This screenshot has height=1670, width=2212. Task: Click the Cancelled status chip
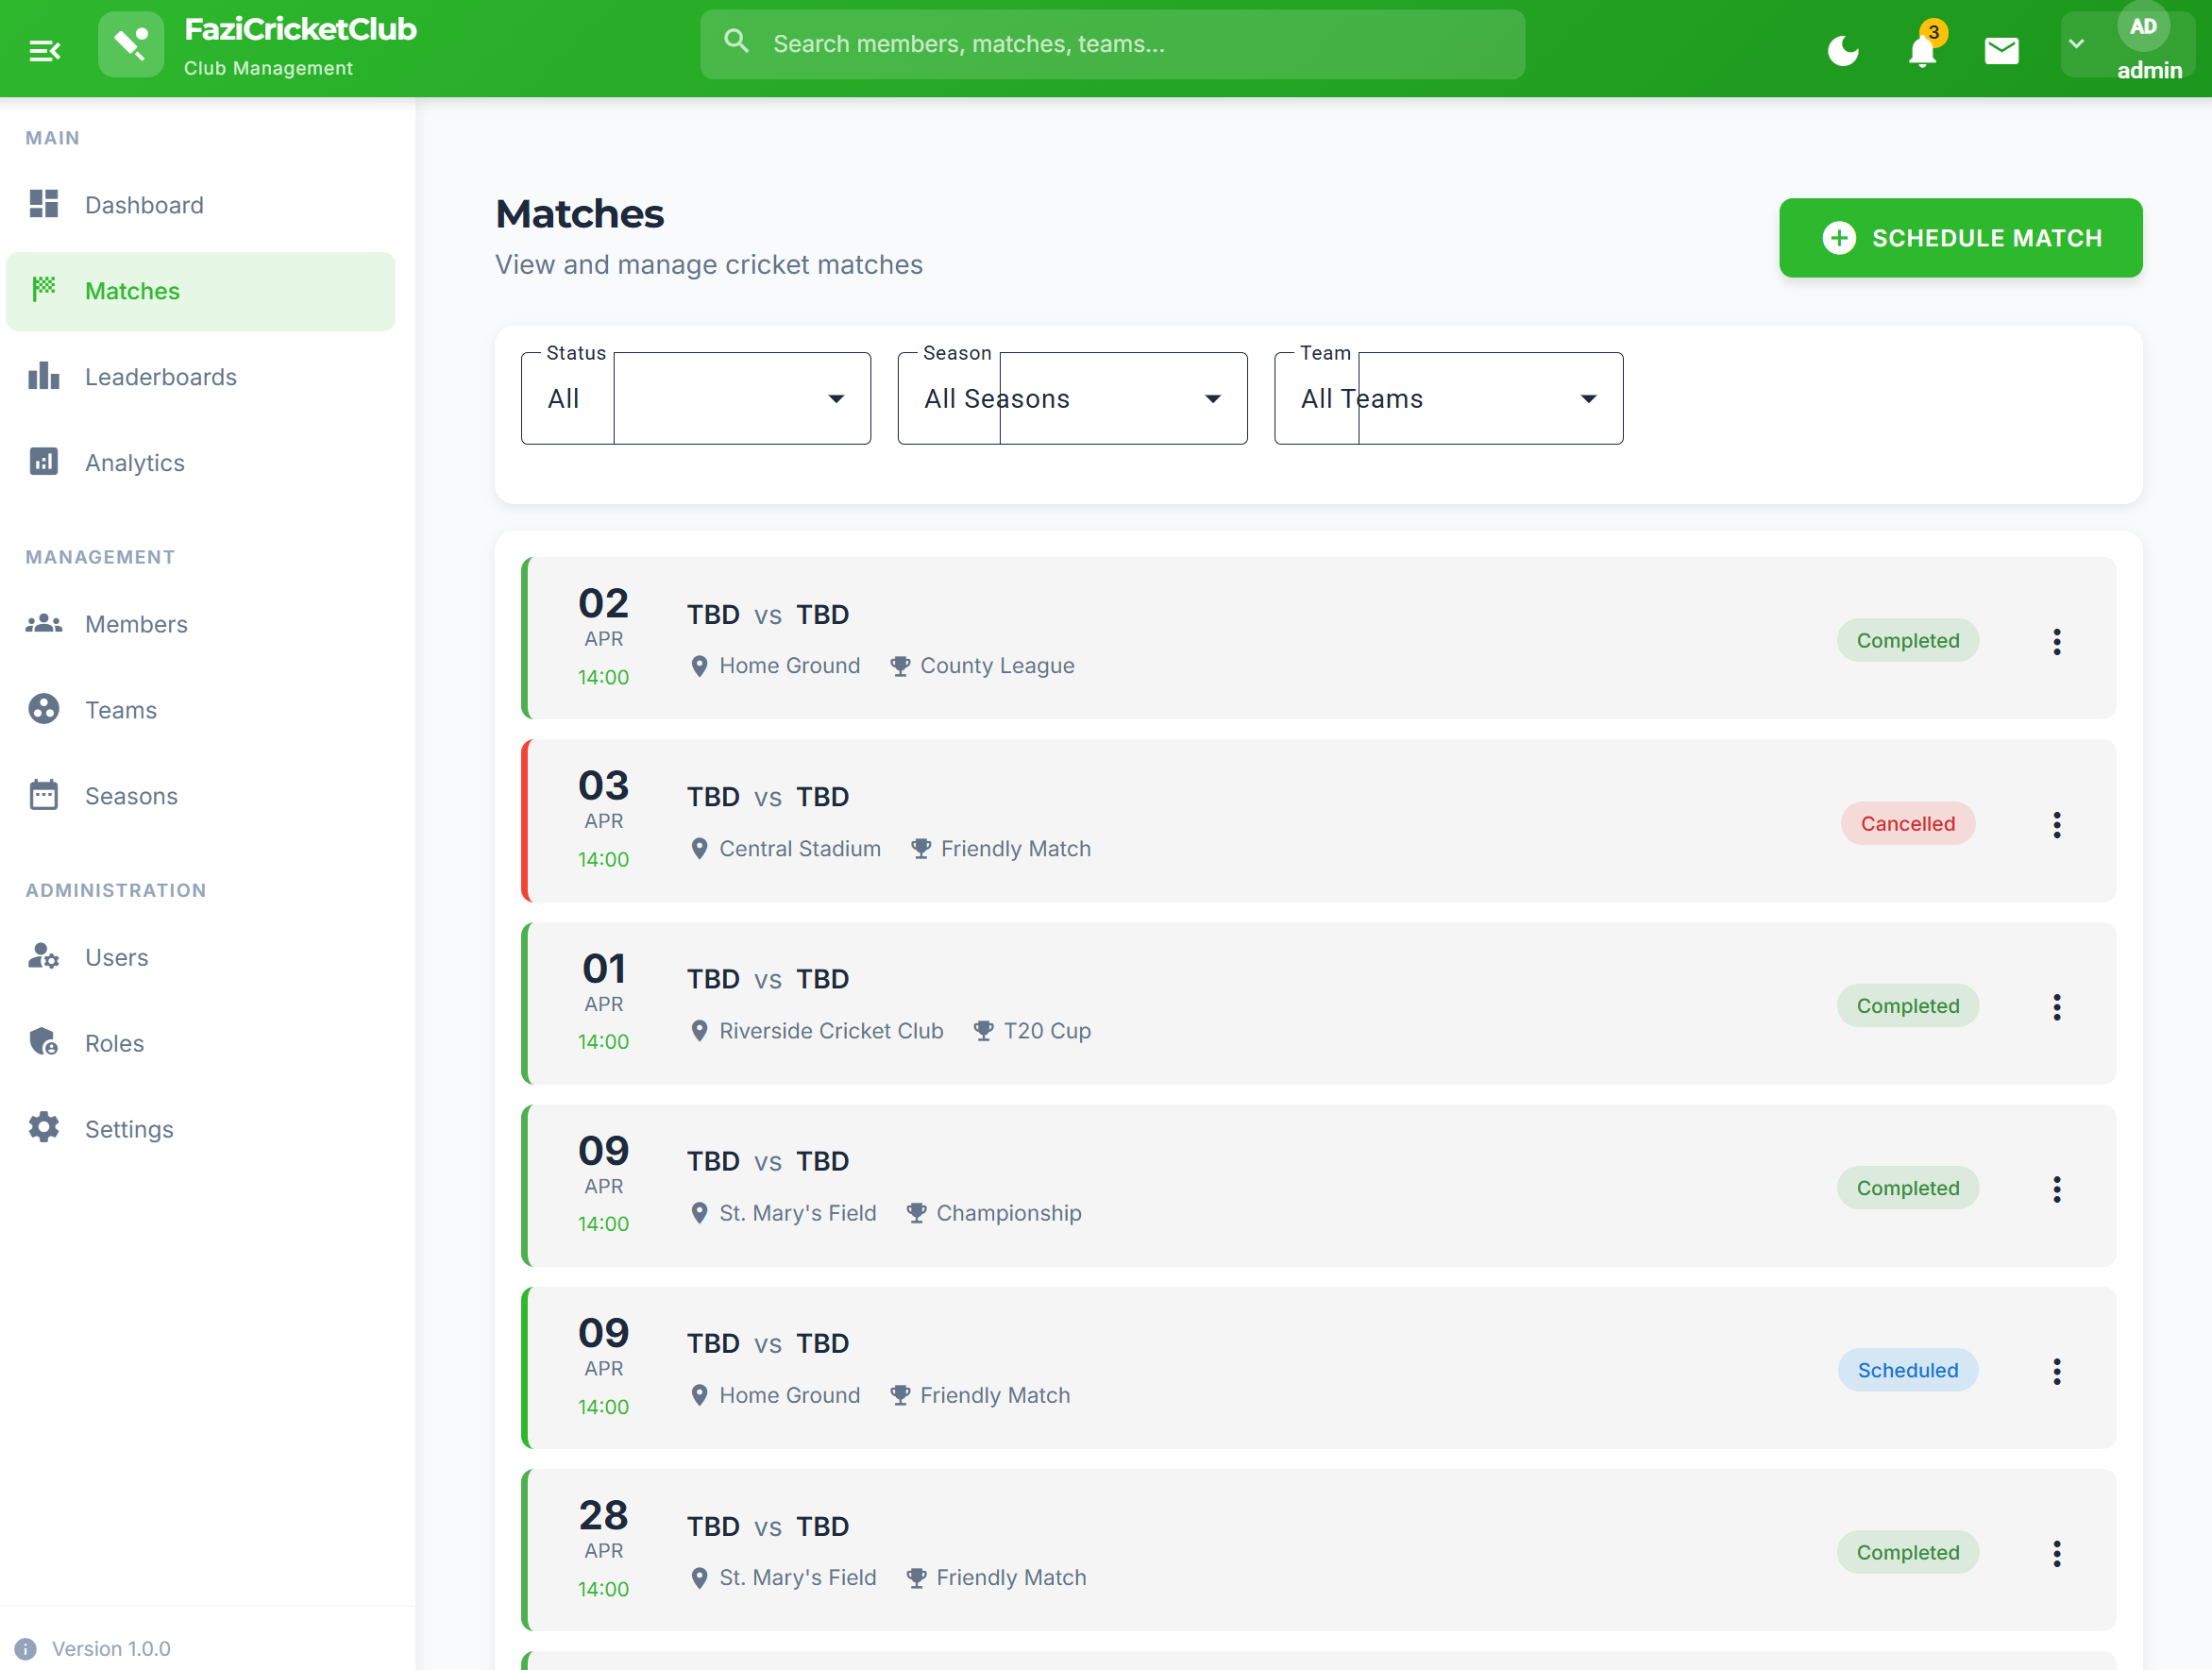1907,823
